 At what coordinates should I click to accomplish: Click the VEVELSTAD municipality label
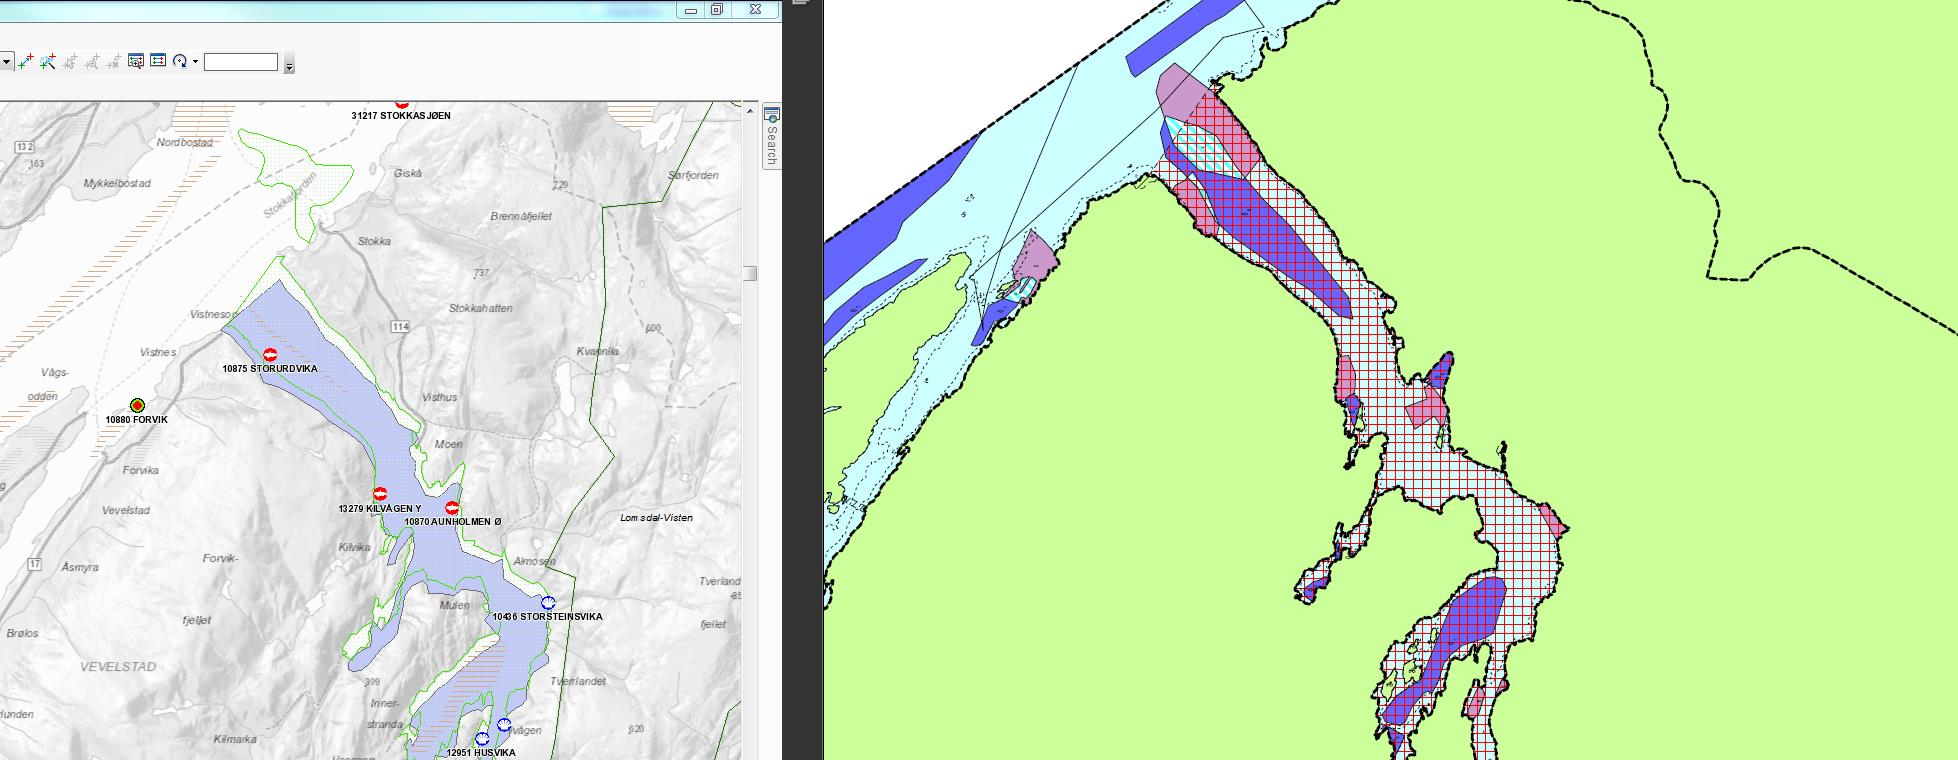pos(117,665)
